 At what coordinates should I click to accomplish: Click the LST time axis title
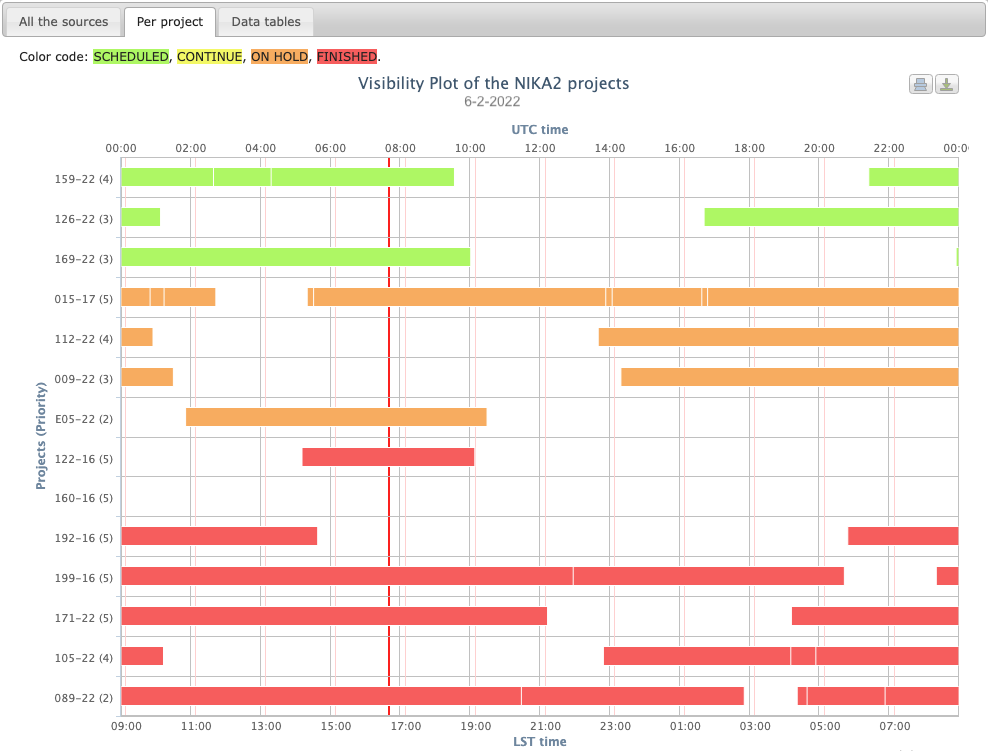(x=540, y=741)
